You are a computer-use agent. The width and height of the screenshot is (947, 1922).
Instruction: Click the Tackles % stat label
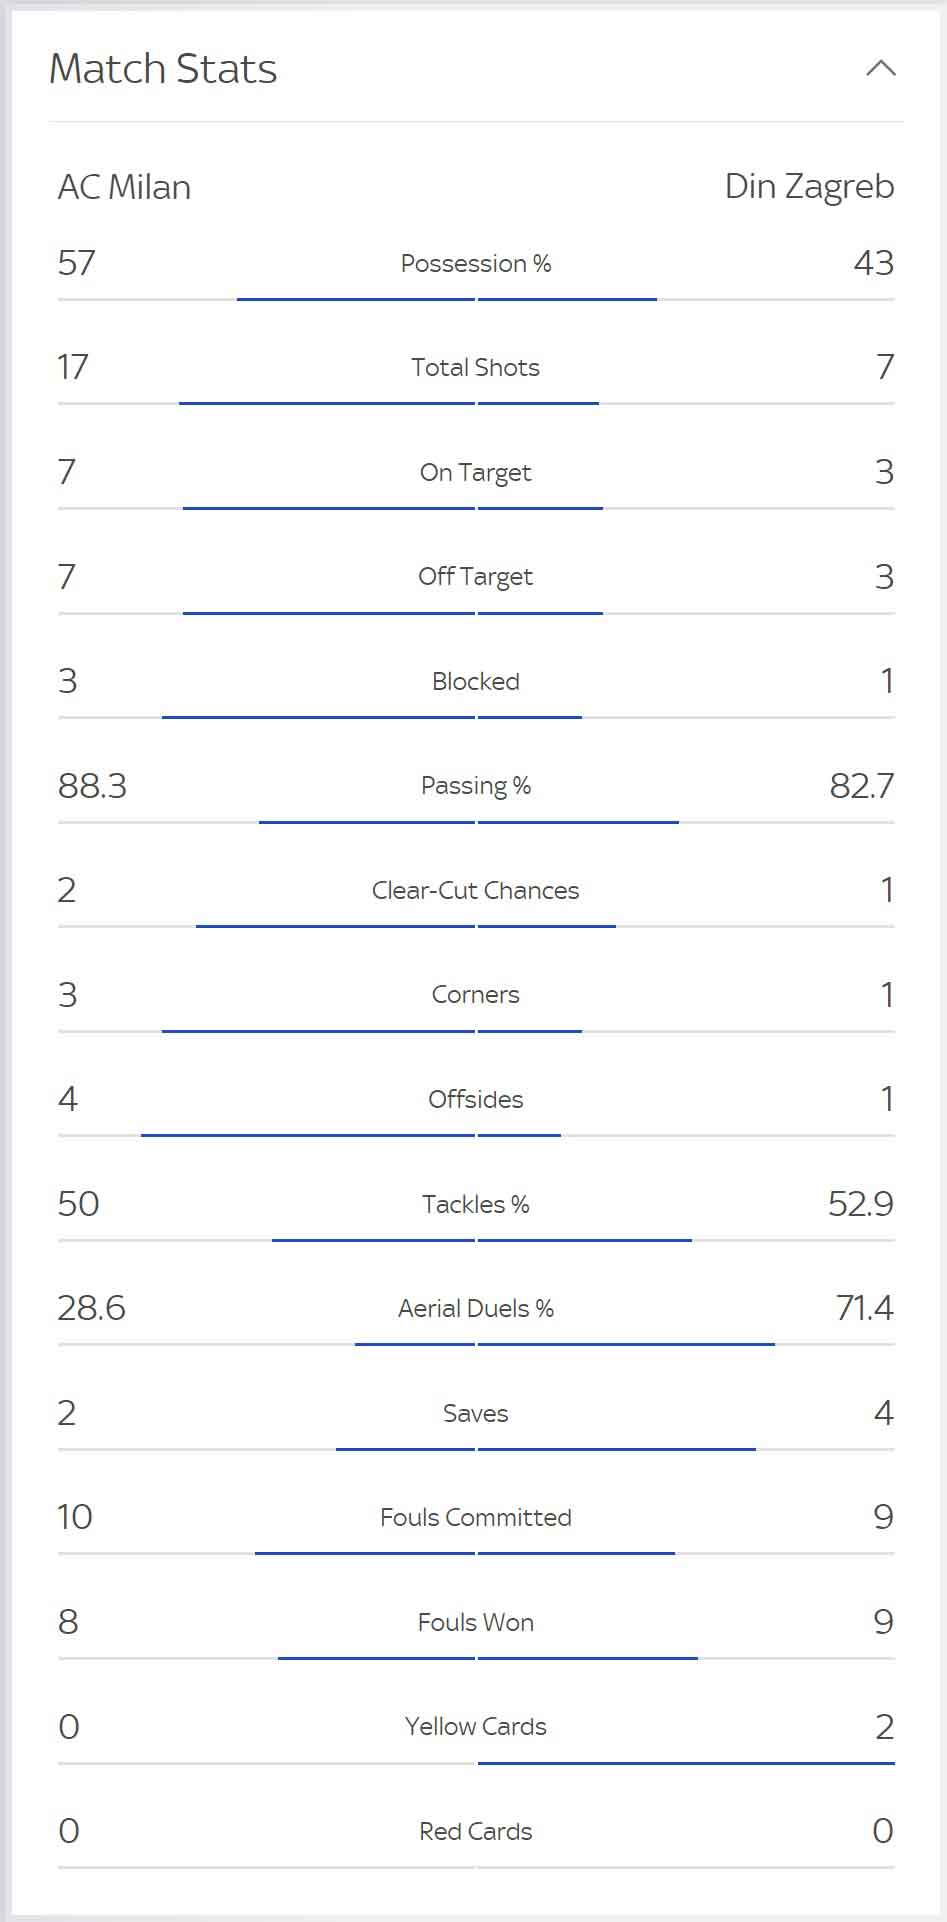coord(476,1204)
